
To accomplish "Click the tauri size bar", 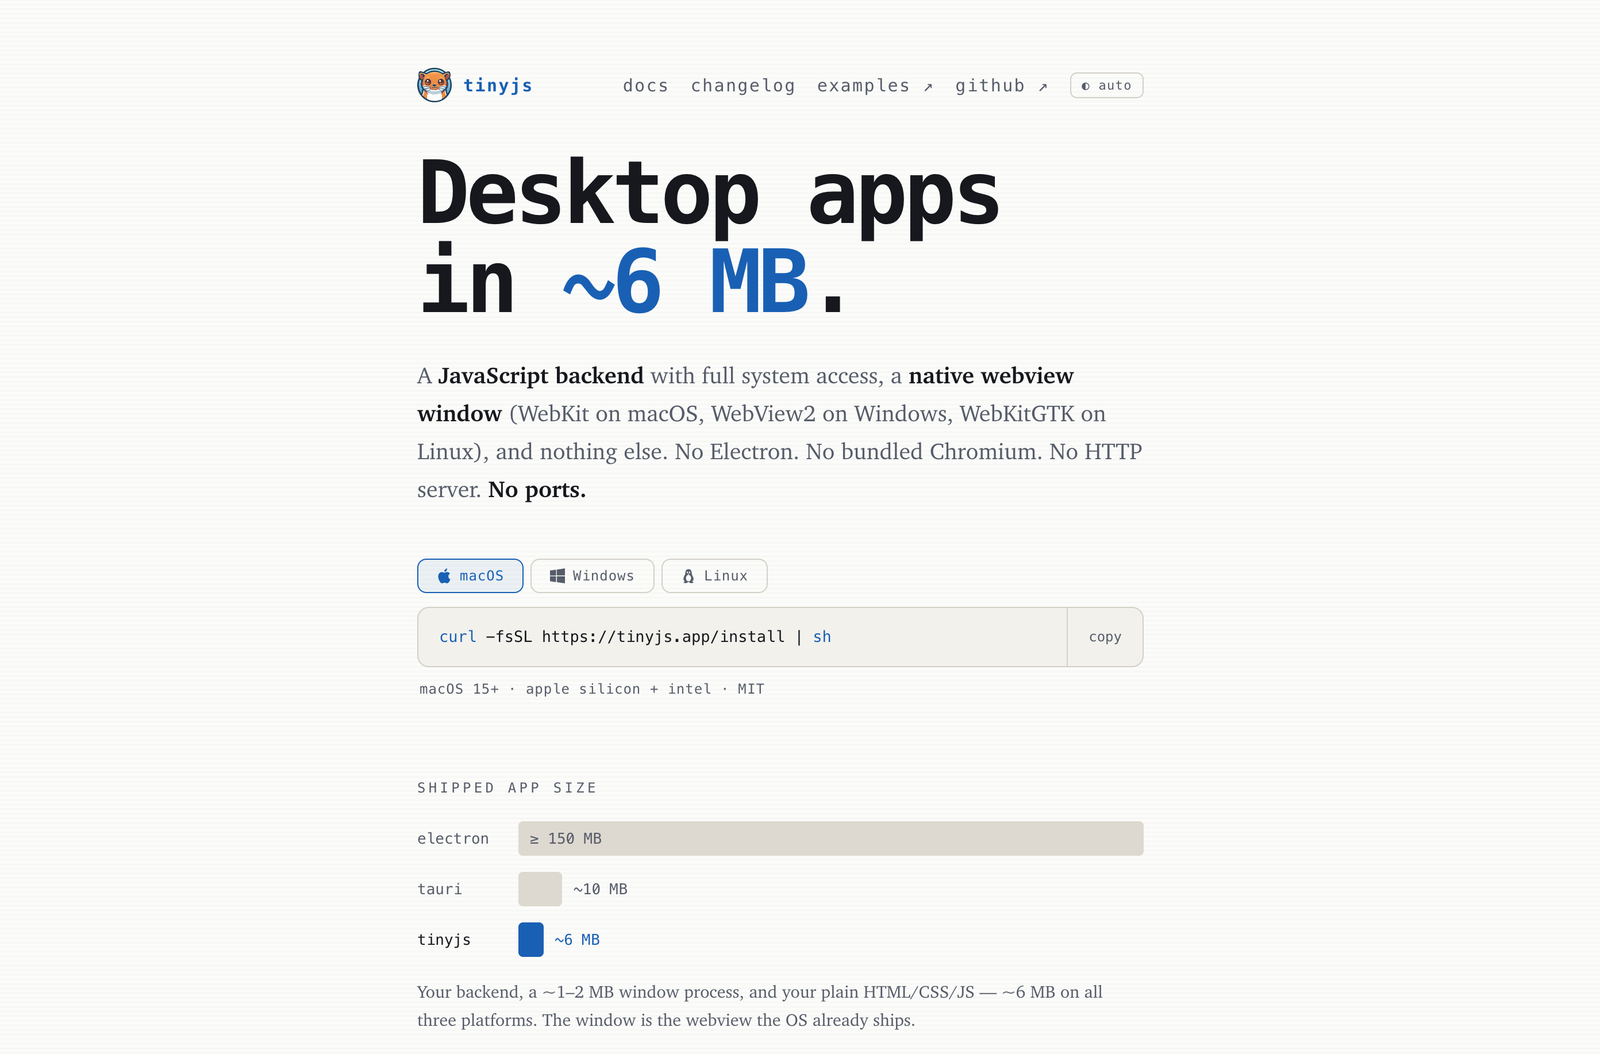I will tap(540, 889).
